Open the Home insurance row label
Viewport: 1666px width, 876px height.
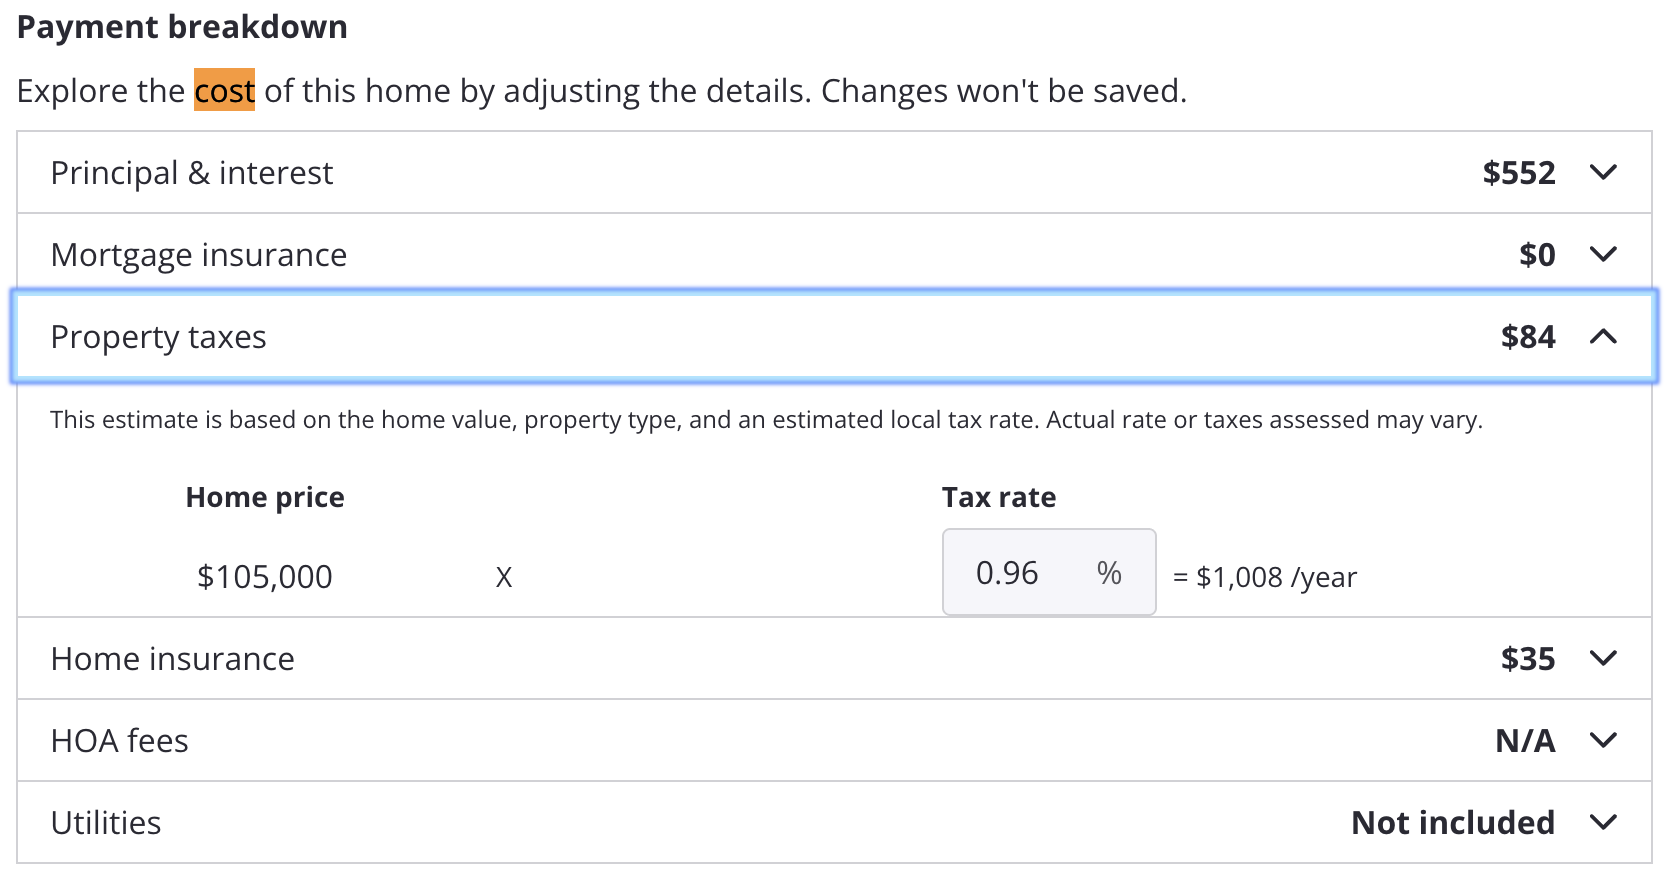[172, 659]
